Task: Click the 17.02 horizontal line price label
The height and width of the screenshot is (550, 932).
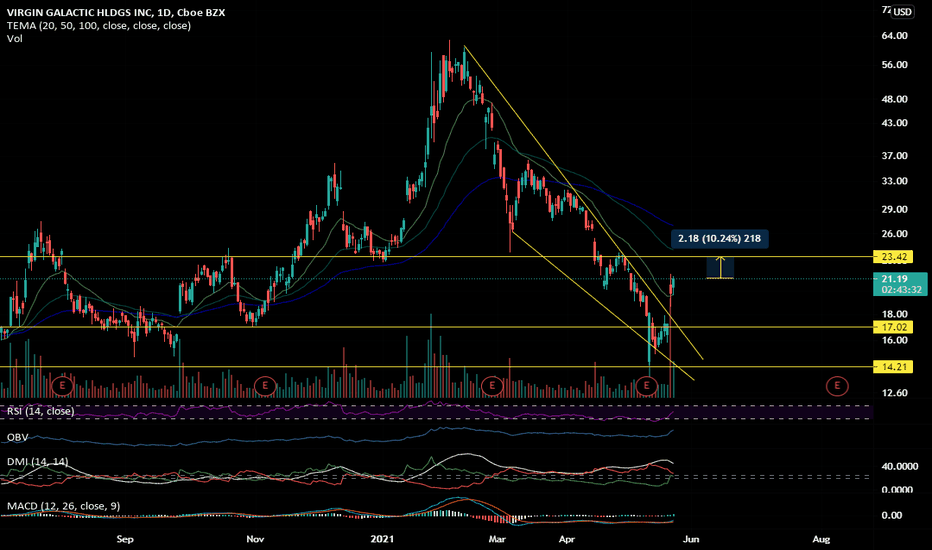Action: tap(893, 327)
